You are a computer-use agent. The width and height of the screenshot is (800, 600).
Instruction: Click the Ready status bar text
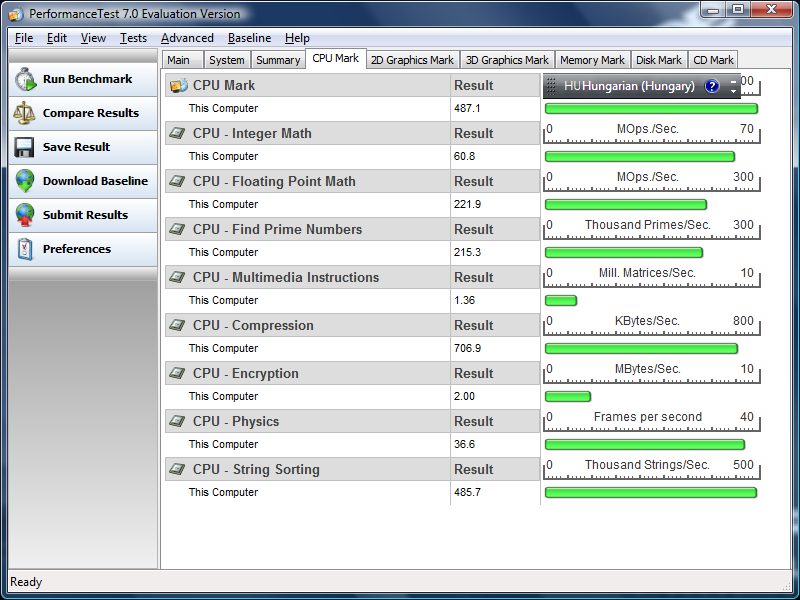(x=26, y=582)
